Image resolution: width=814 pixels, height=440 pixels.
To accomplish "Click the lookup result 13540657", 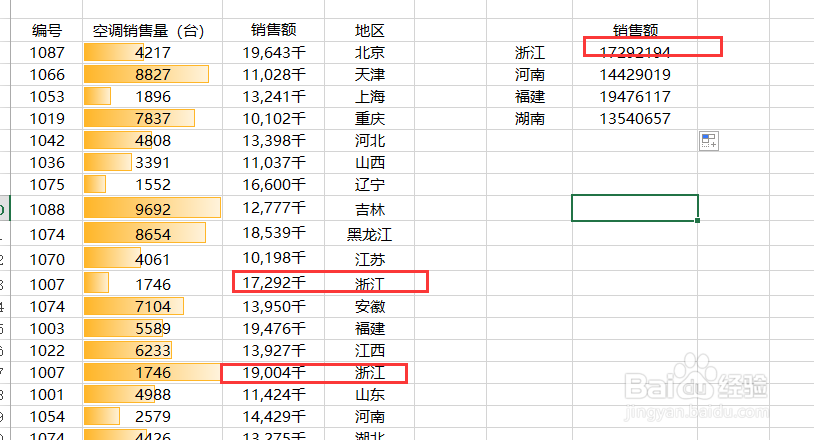I will [x=635, y=119].
